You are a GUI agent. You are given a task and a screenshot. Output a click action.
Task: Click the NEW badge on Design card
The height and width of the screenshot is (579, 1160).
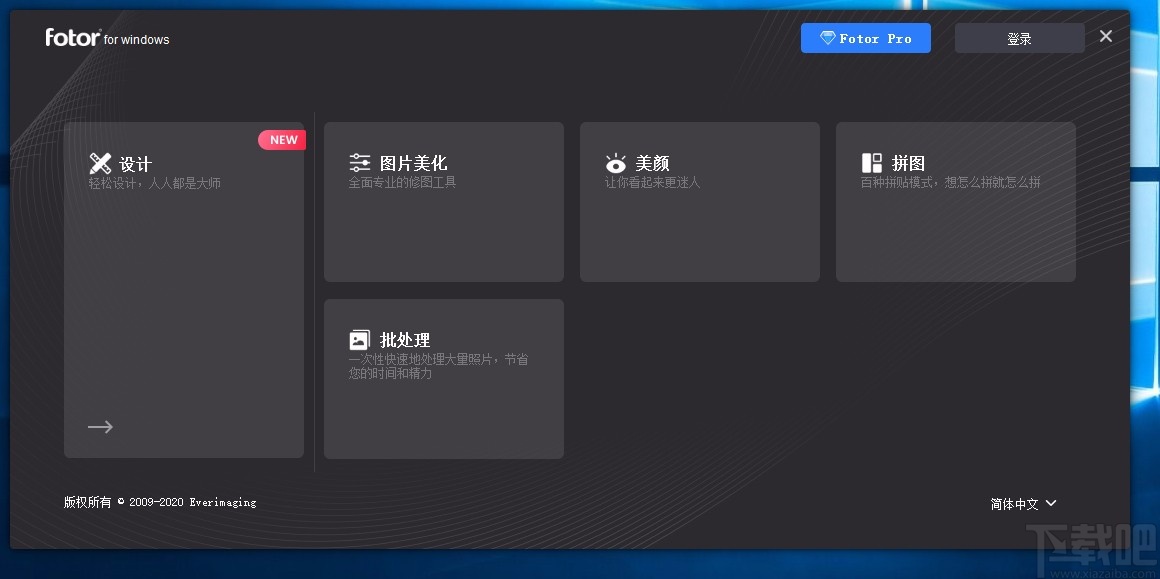pyautogui.click(x=282, y=139)
